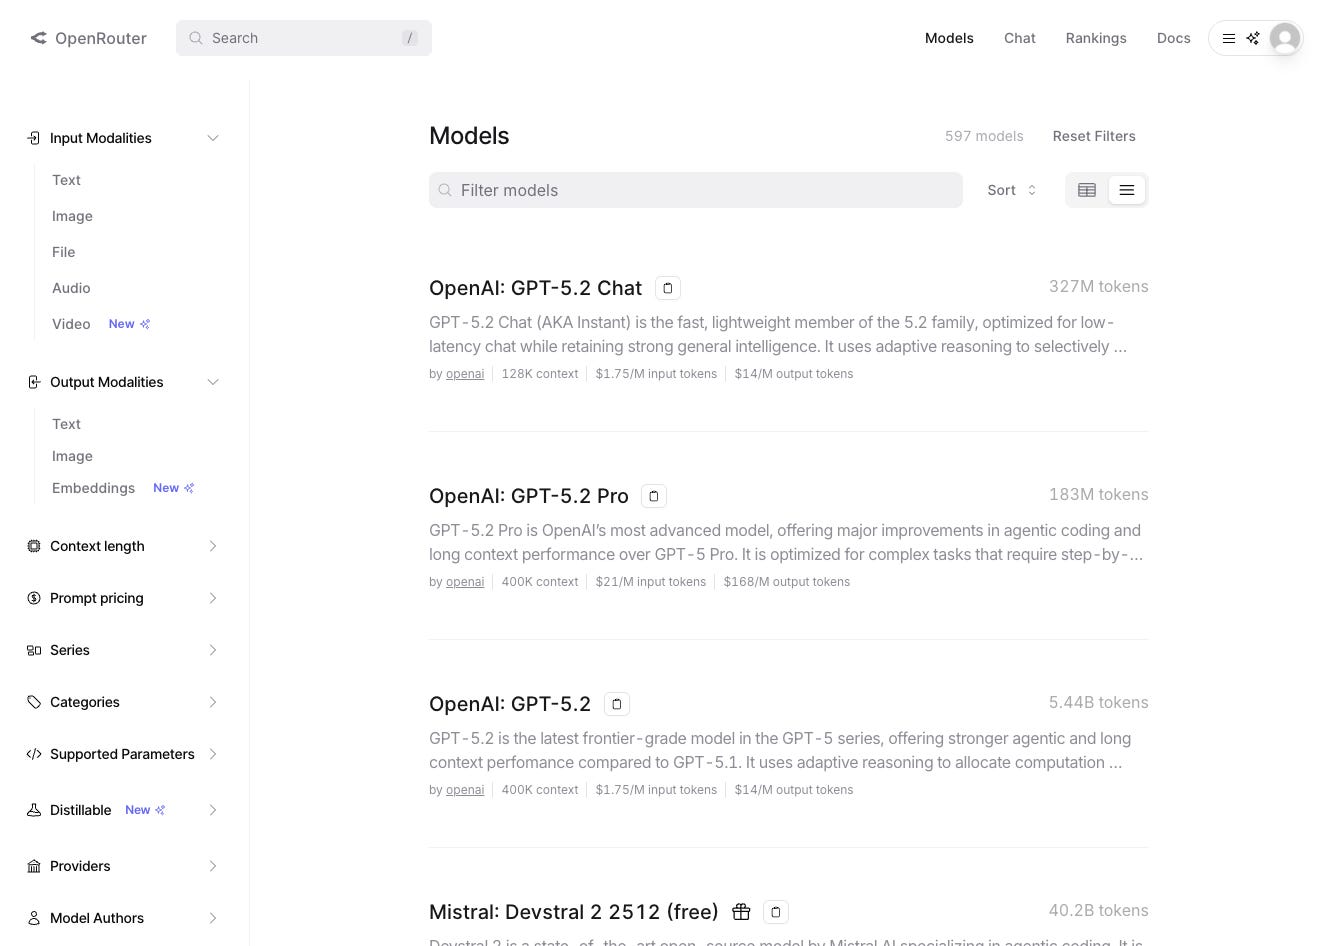Click the 40.2B tokens value
Viewport: 1319px width, 946px height.
(x=1098, y=910)
